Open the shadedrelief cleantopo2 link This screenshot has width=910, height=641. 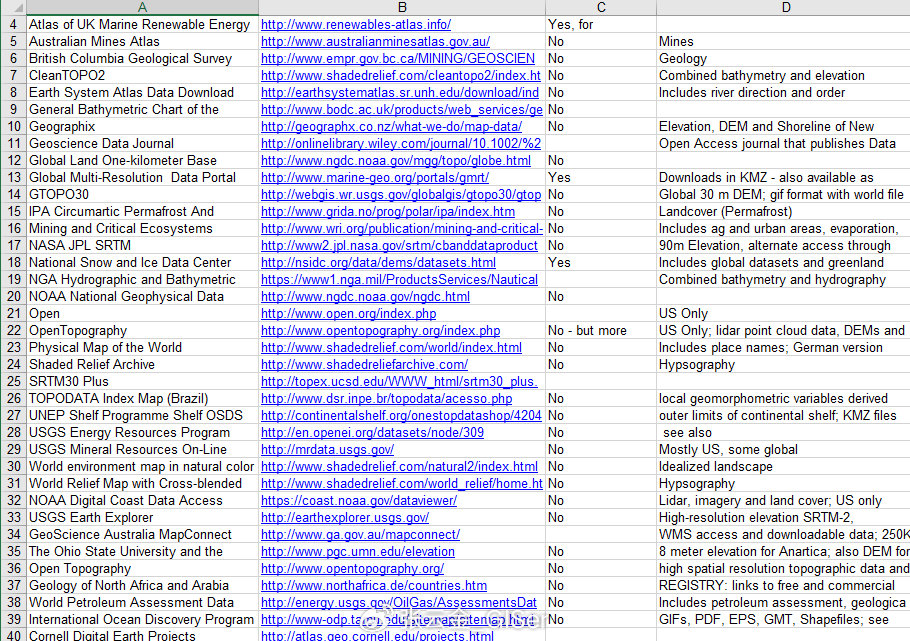click(x=401, y=75)
